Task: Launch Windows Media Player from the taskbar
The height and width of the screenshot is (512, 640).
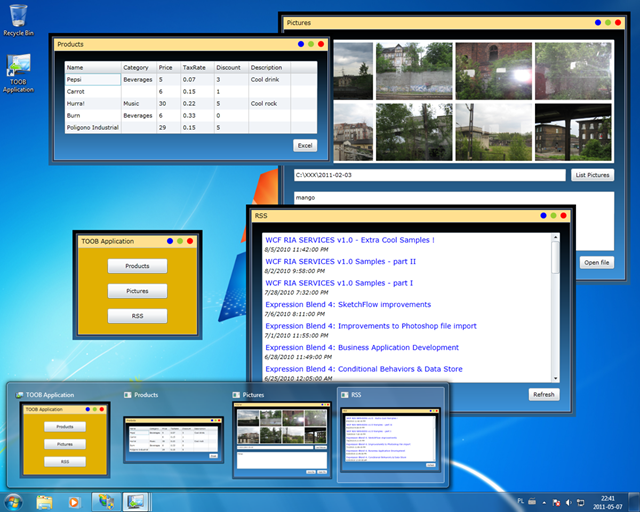Action: (74, 502)
